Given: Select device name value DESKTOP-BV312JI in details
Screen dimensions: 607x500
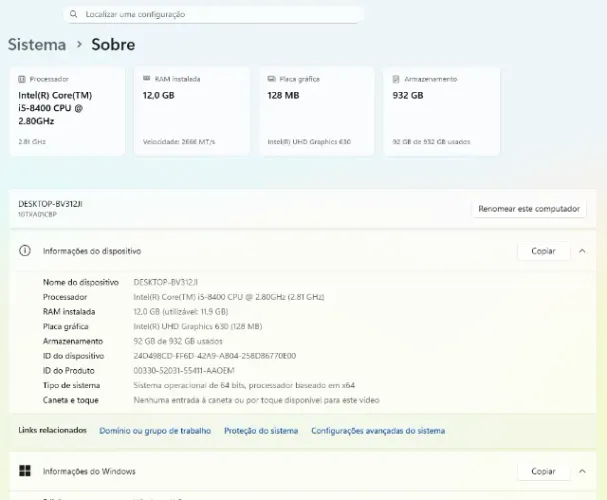Looking at the screenshot, I should click(x=166, y=282).
